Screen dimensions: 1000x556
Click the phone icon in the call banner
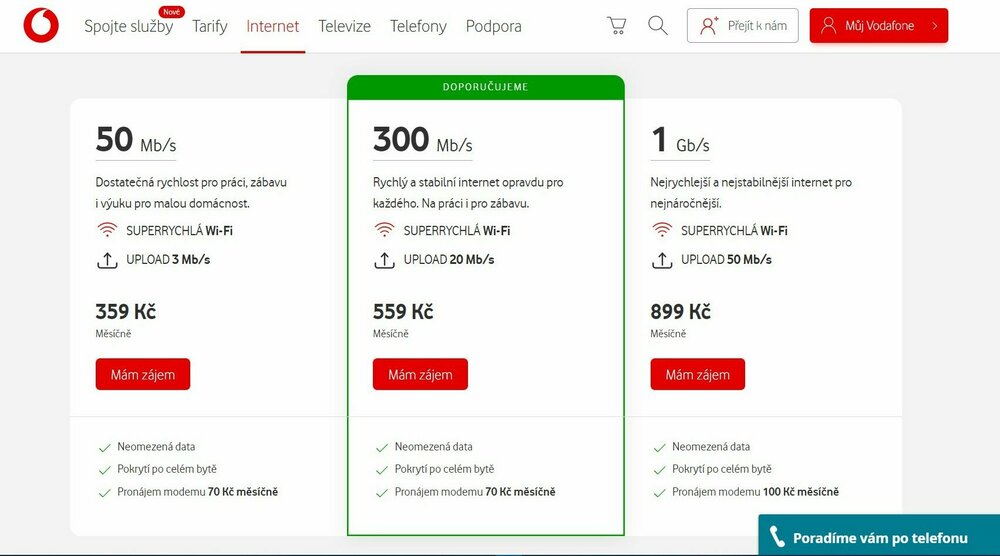[x=775, y=538]
